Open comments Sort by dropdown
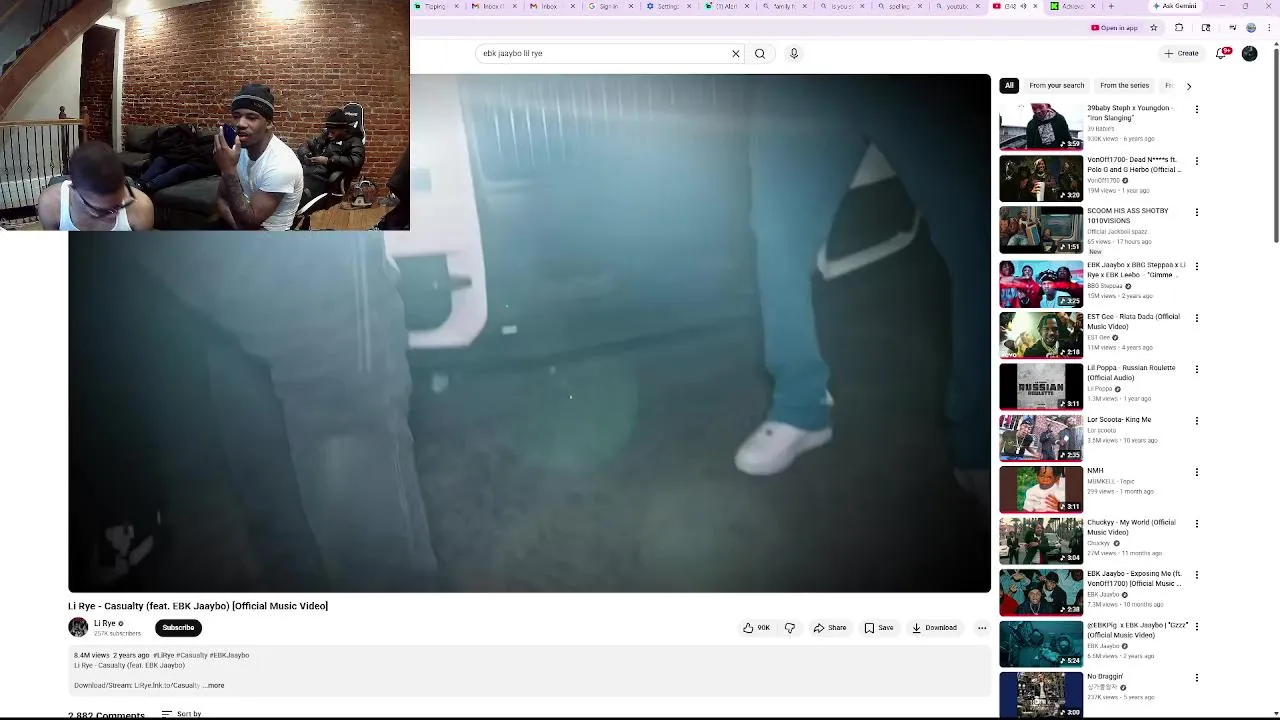This screenshot has width=1280, height=720. [x=182, y=714]
